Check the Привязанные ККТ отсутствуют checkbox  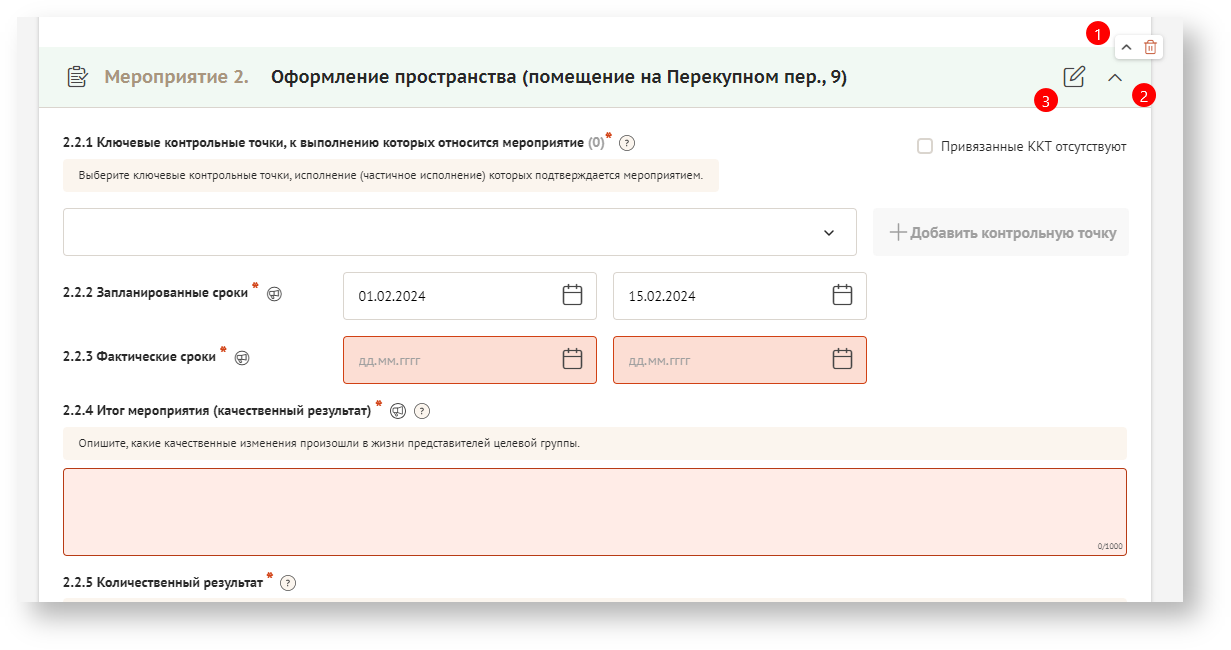click(925, 146)
